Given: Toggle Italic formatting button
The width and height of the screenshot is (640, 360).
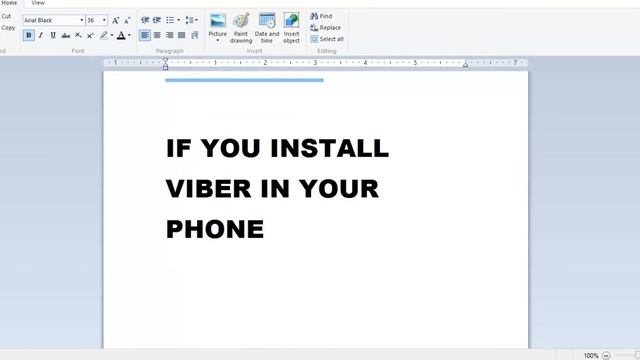Looking at the screenshot, I should point(40,36).
